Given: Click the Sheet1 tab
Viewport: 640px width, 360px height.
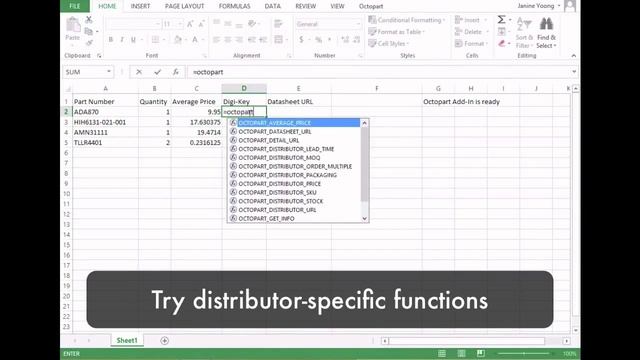Looking at the screenshot, I should click(127, 340).
